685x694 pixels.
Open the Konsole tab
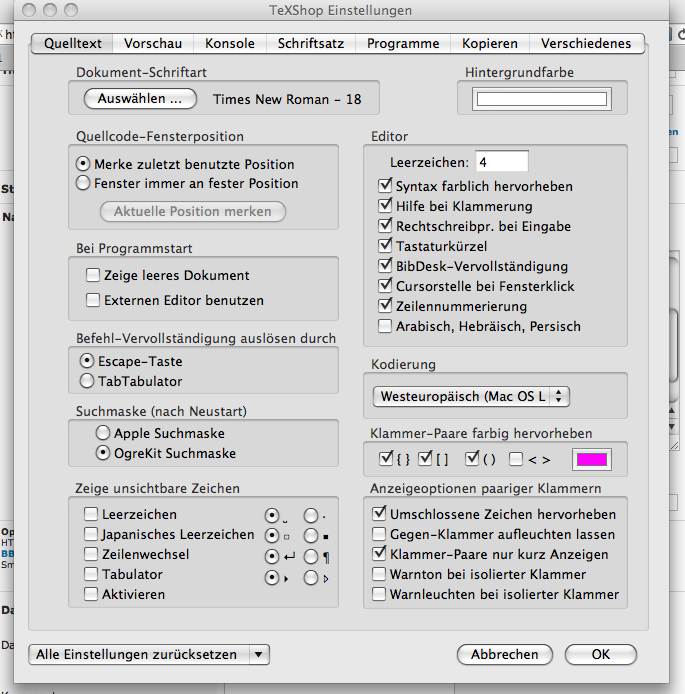pos(230,43)
